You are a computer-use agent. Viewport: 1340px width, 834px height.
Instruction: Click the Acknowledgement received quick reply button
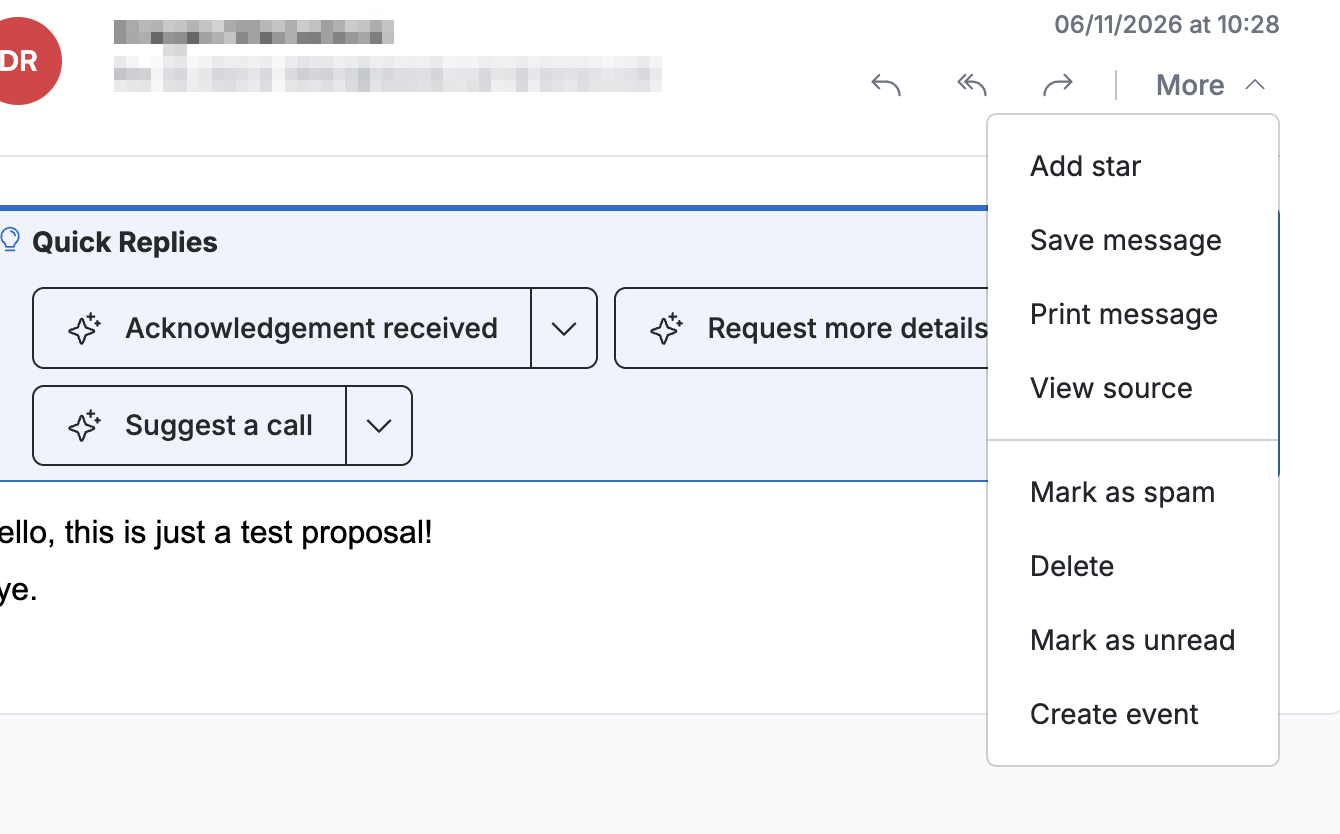tap(282, 328)
